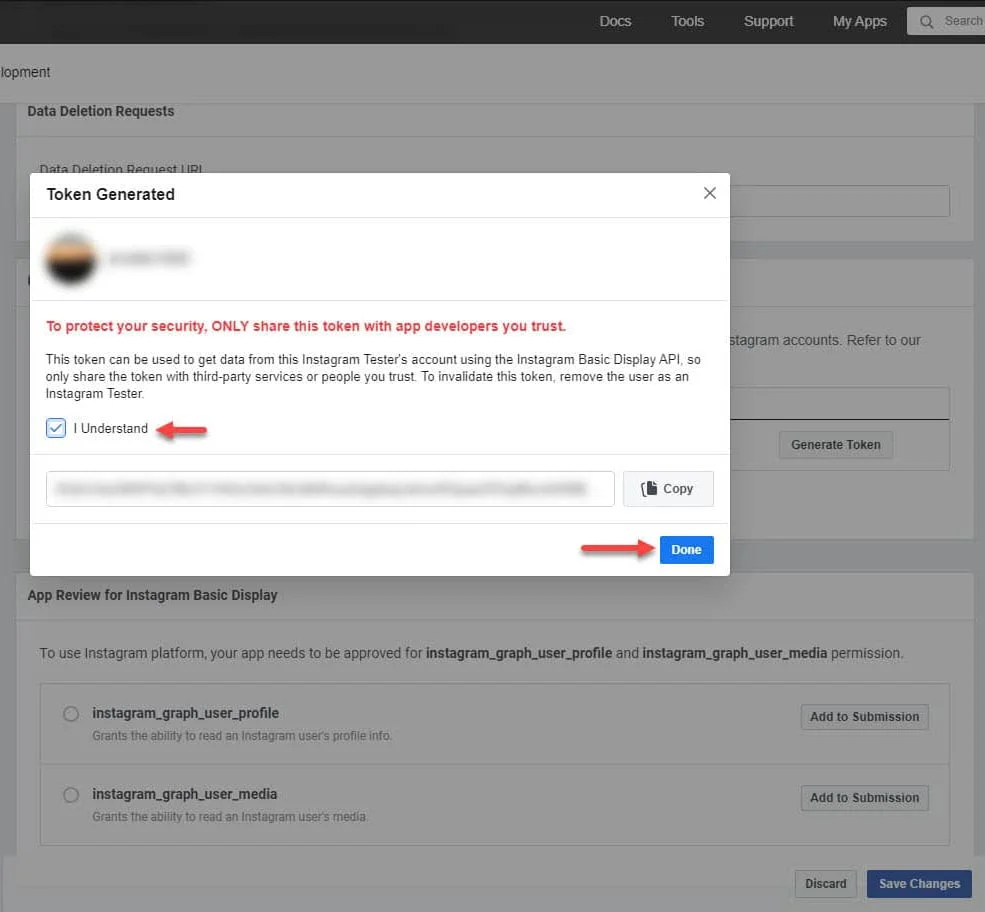This screenshot has width=985, height=912.
Task: Click the Generate Token button
Action: (835, 445)
